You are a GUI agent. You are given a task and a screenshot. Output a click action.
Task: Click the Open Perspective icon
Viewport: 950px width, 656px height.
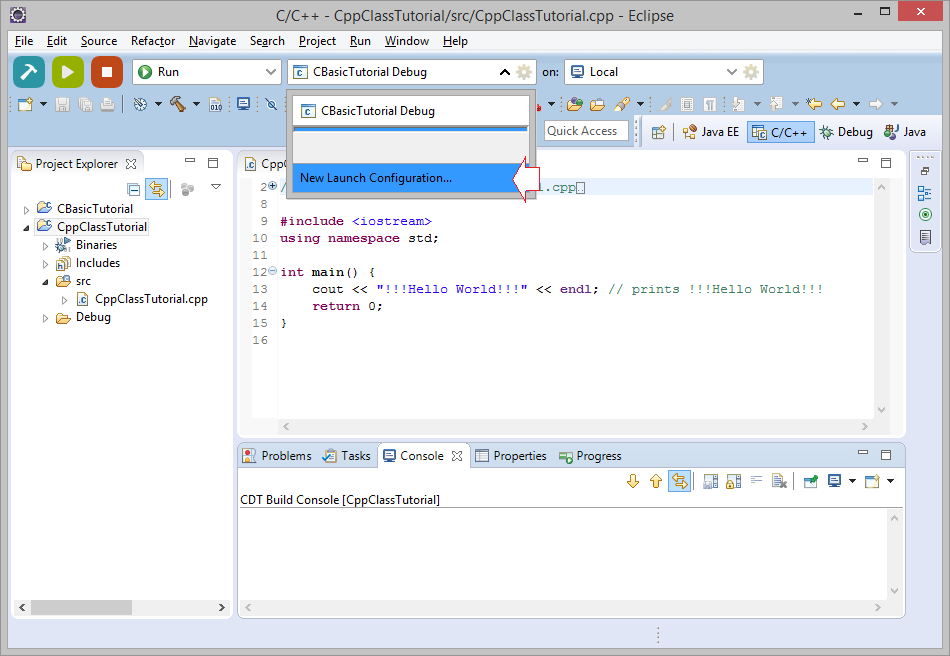point(659,132)
